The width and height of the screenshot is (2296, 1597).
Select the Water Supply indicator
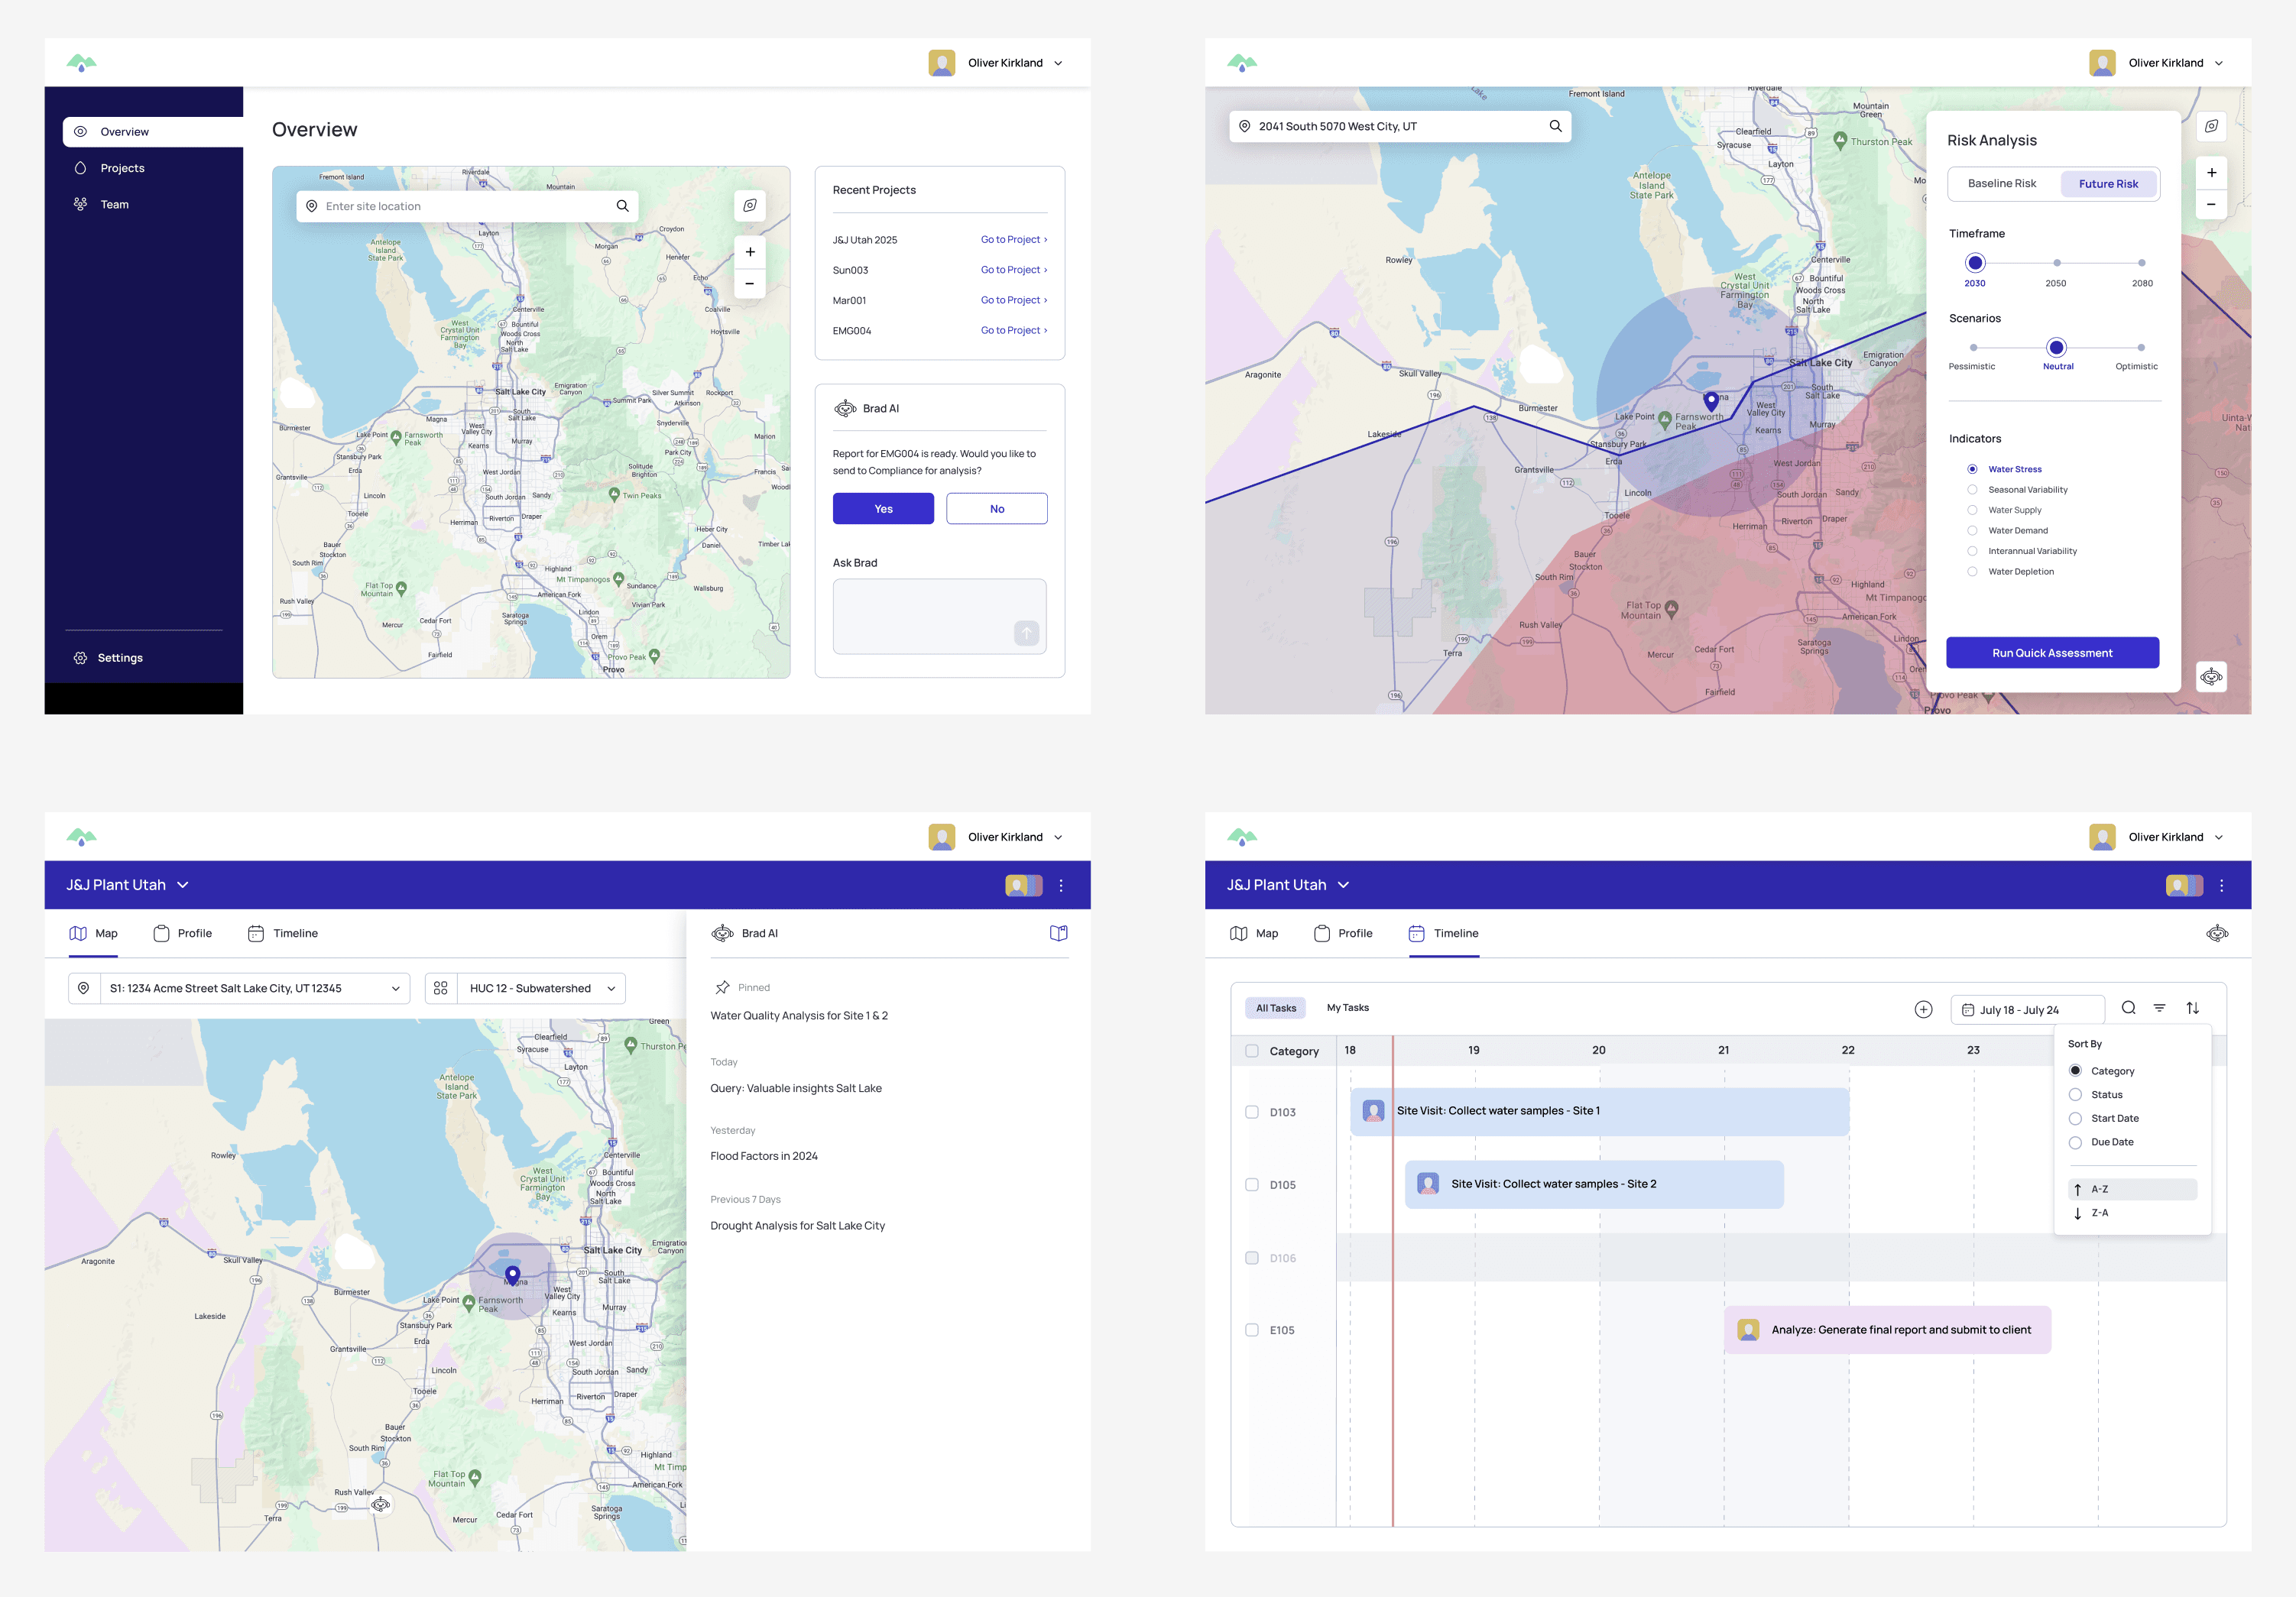pyautogui.click(x=1972, y=510)
